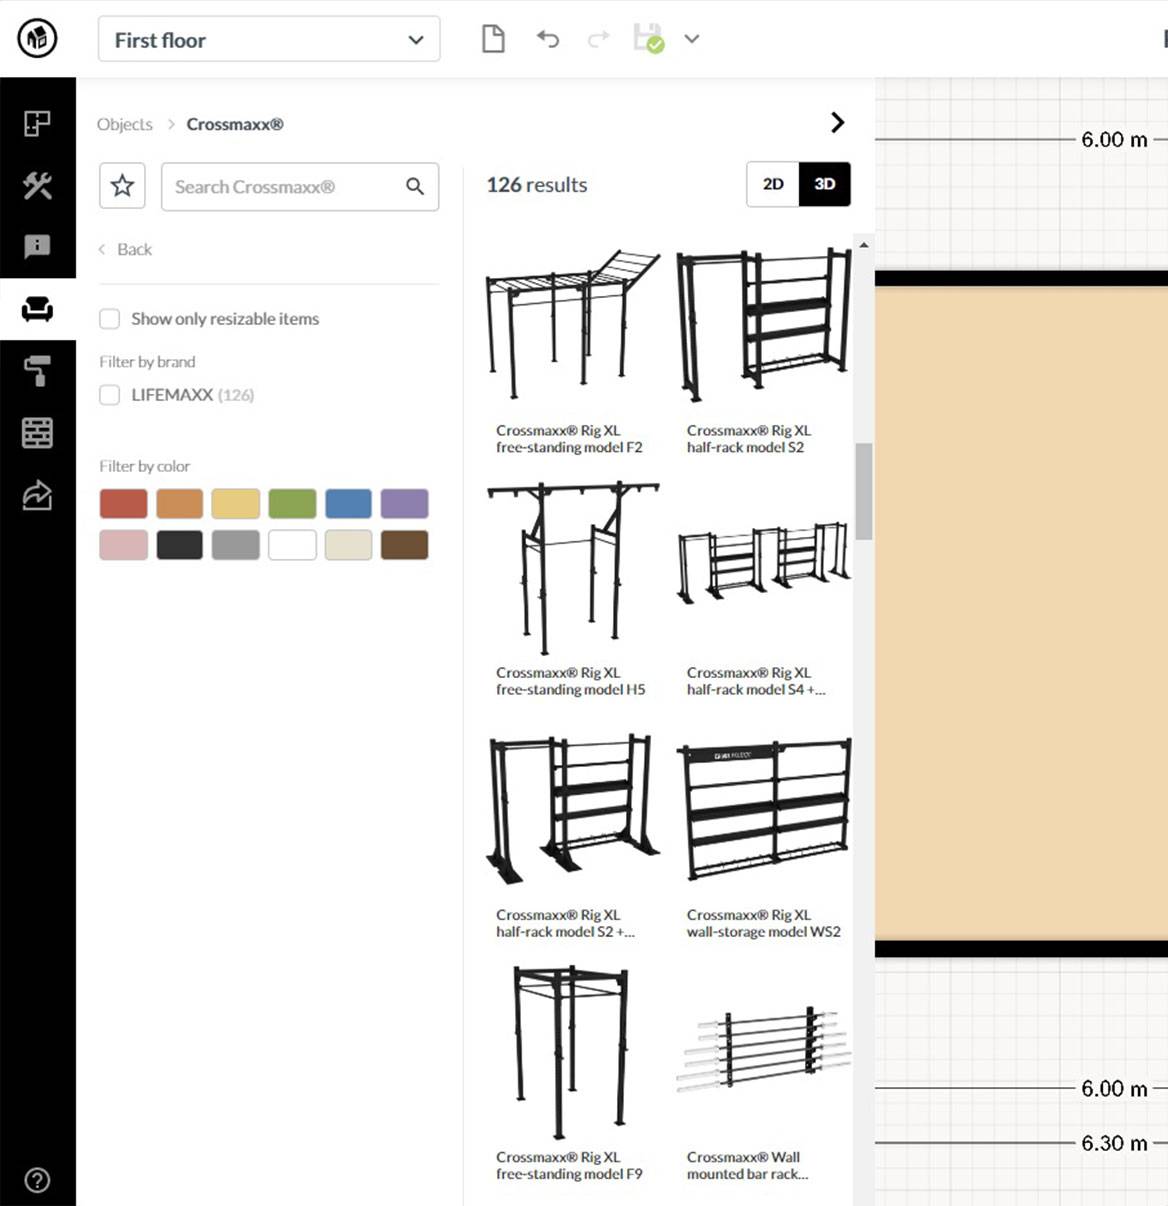
Task: Select Rig XL free-standing model F9 thumbnail
Action: pyautogui.click(x=570, y=1052)
